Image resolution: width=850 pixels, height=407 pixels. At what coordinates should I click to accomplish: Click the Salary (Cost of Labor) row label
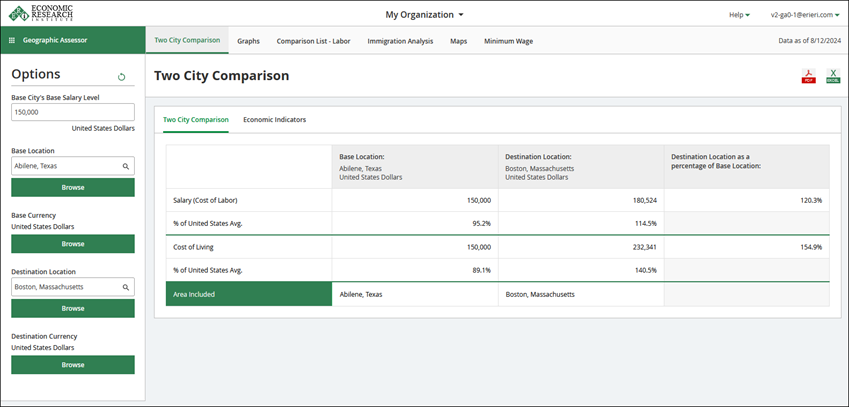tap(205, 201)
